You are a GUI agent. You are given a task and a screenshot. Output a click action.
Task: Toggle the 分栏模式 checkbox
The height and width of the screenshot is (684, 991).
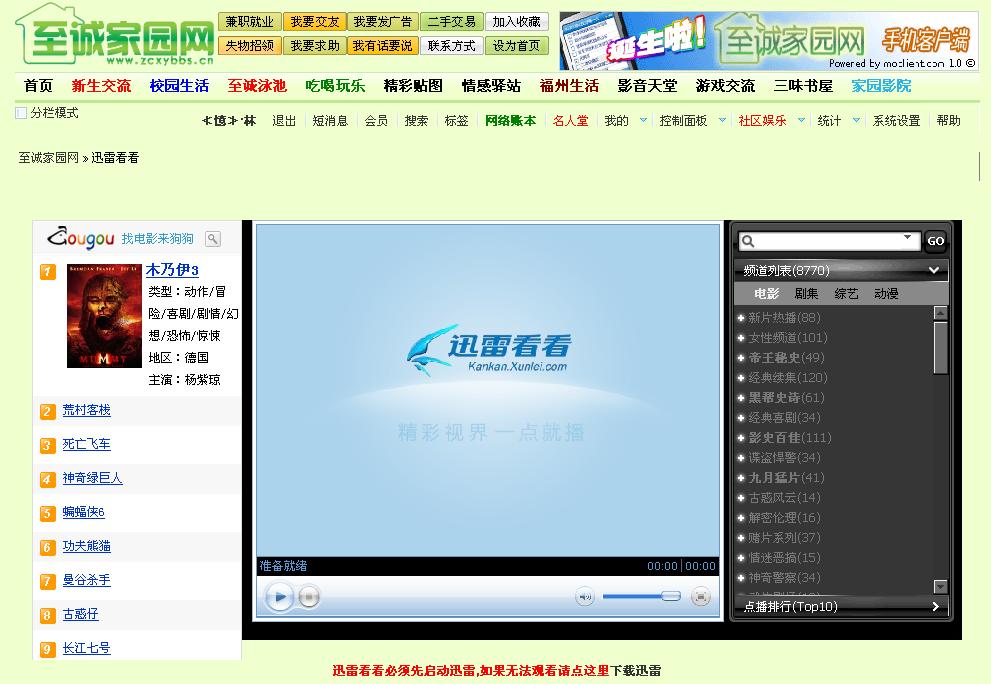(21, 113)
